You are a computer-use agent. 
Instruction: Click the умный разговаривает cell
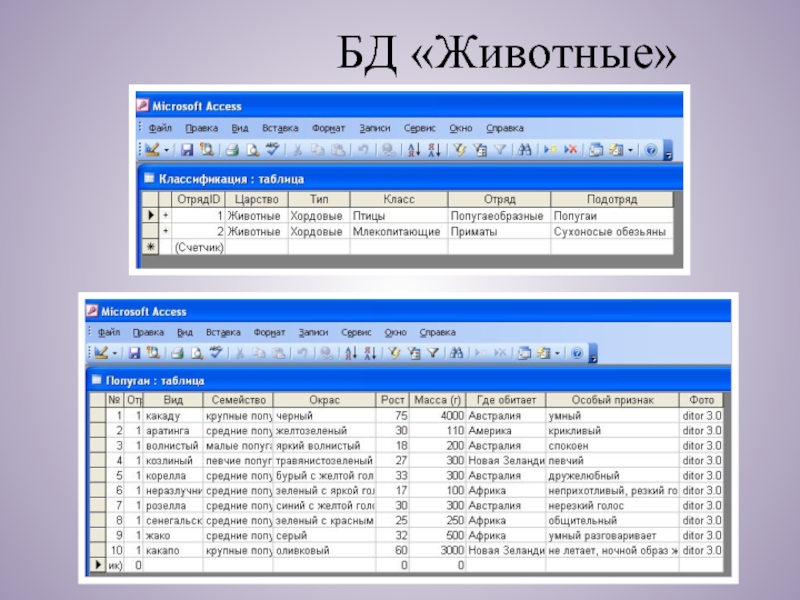pyautogui.click(x=613, y=536)
